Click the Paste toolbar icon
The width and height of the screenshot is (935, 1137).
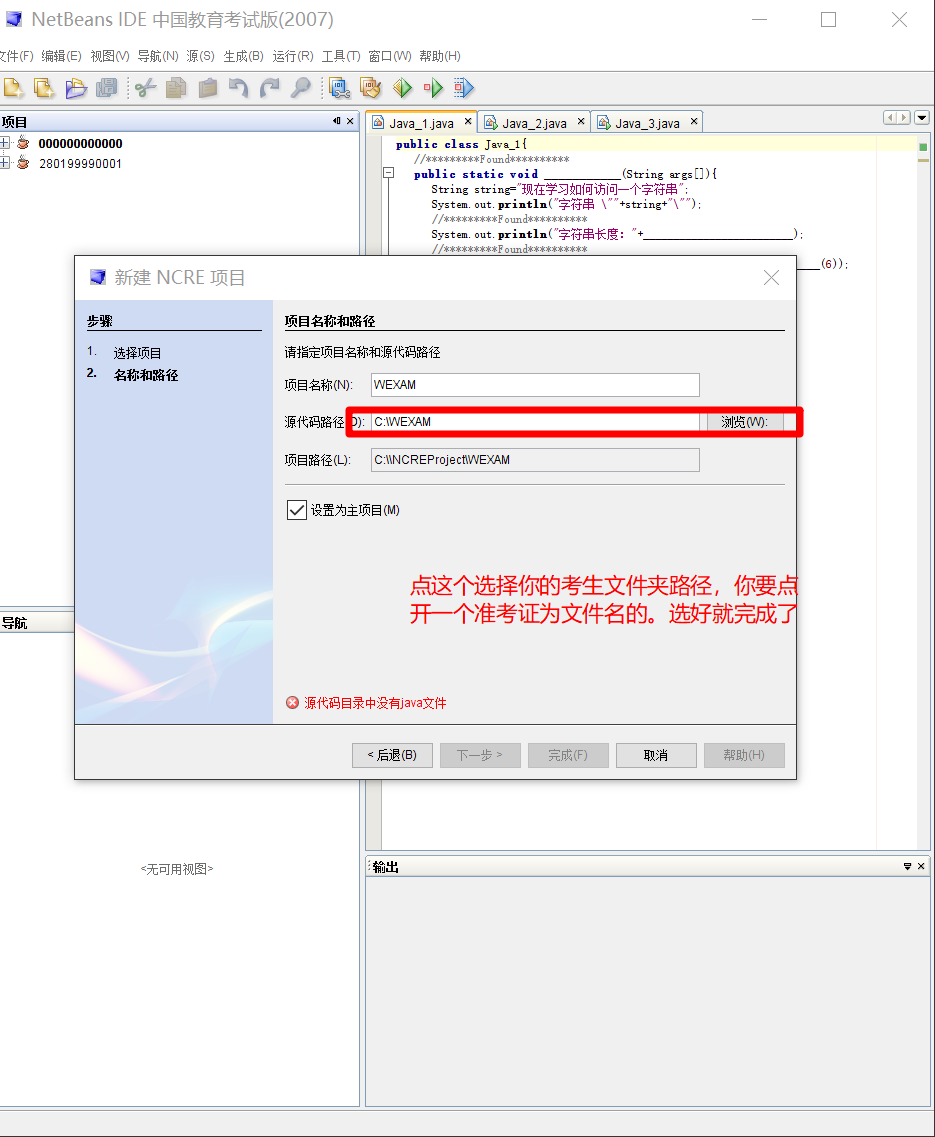pos(207,88)
